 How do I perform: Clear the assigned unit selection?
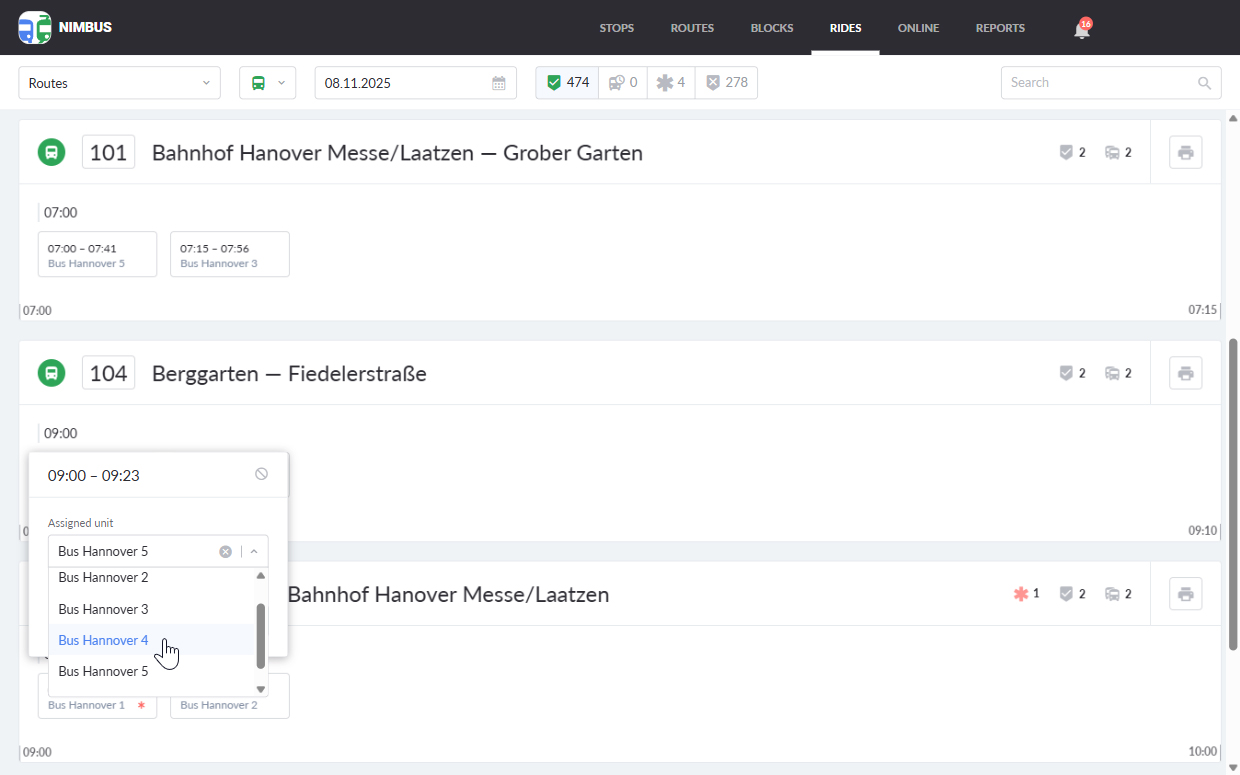(225, 552)
